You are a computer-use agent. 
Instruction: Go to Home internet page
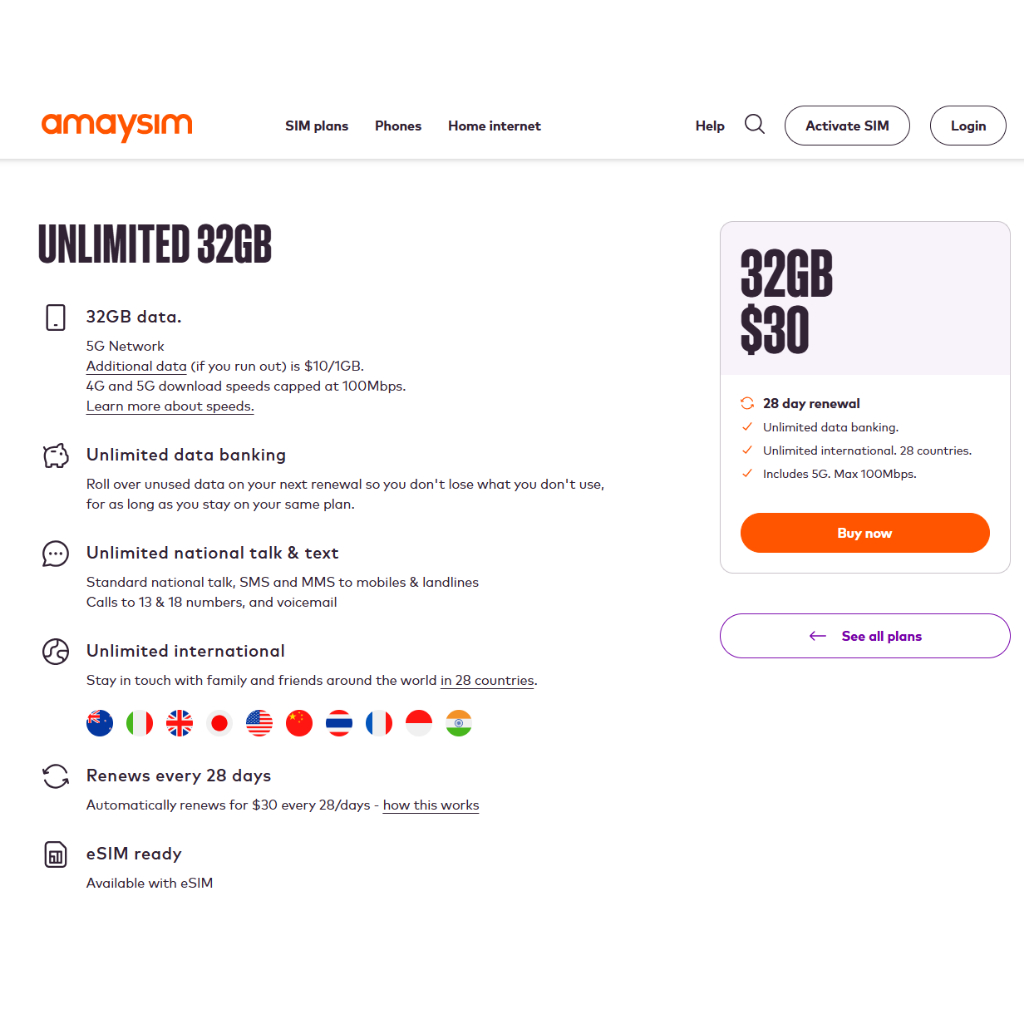[494, 126]
